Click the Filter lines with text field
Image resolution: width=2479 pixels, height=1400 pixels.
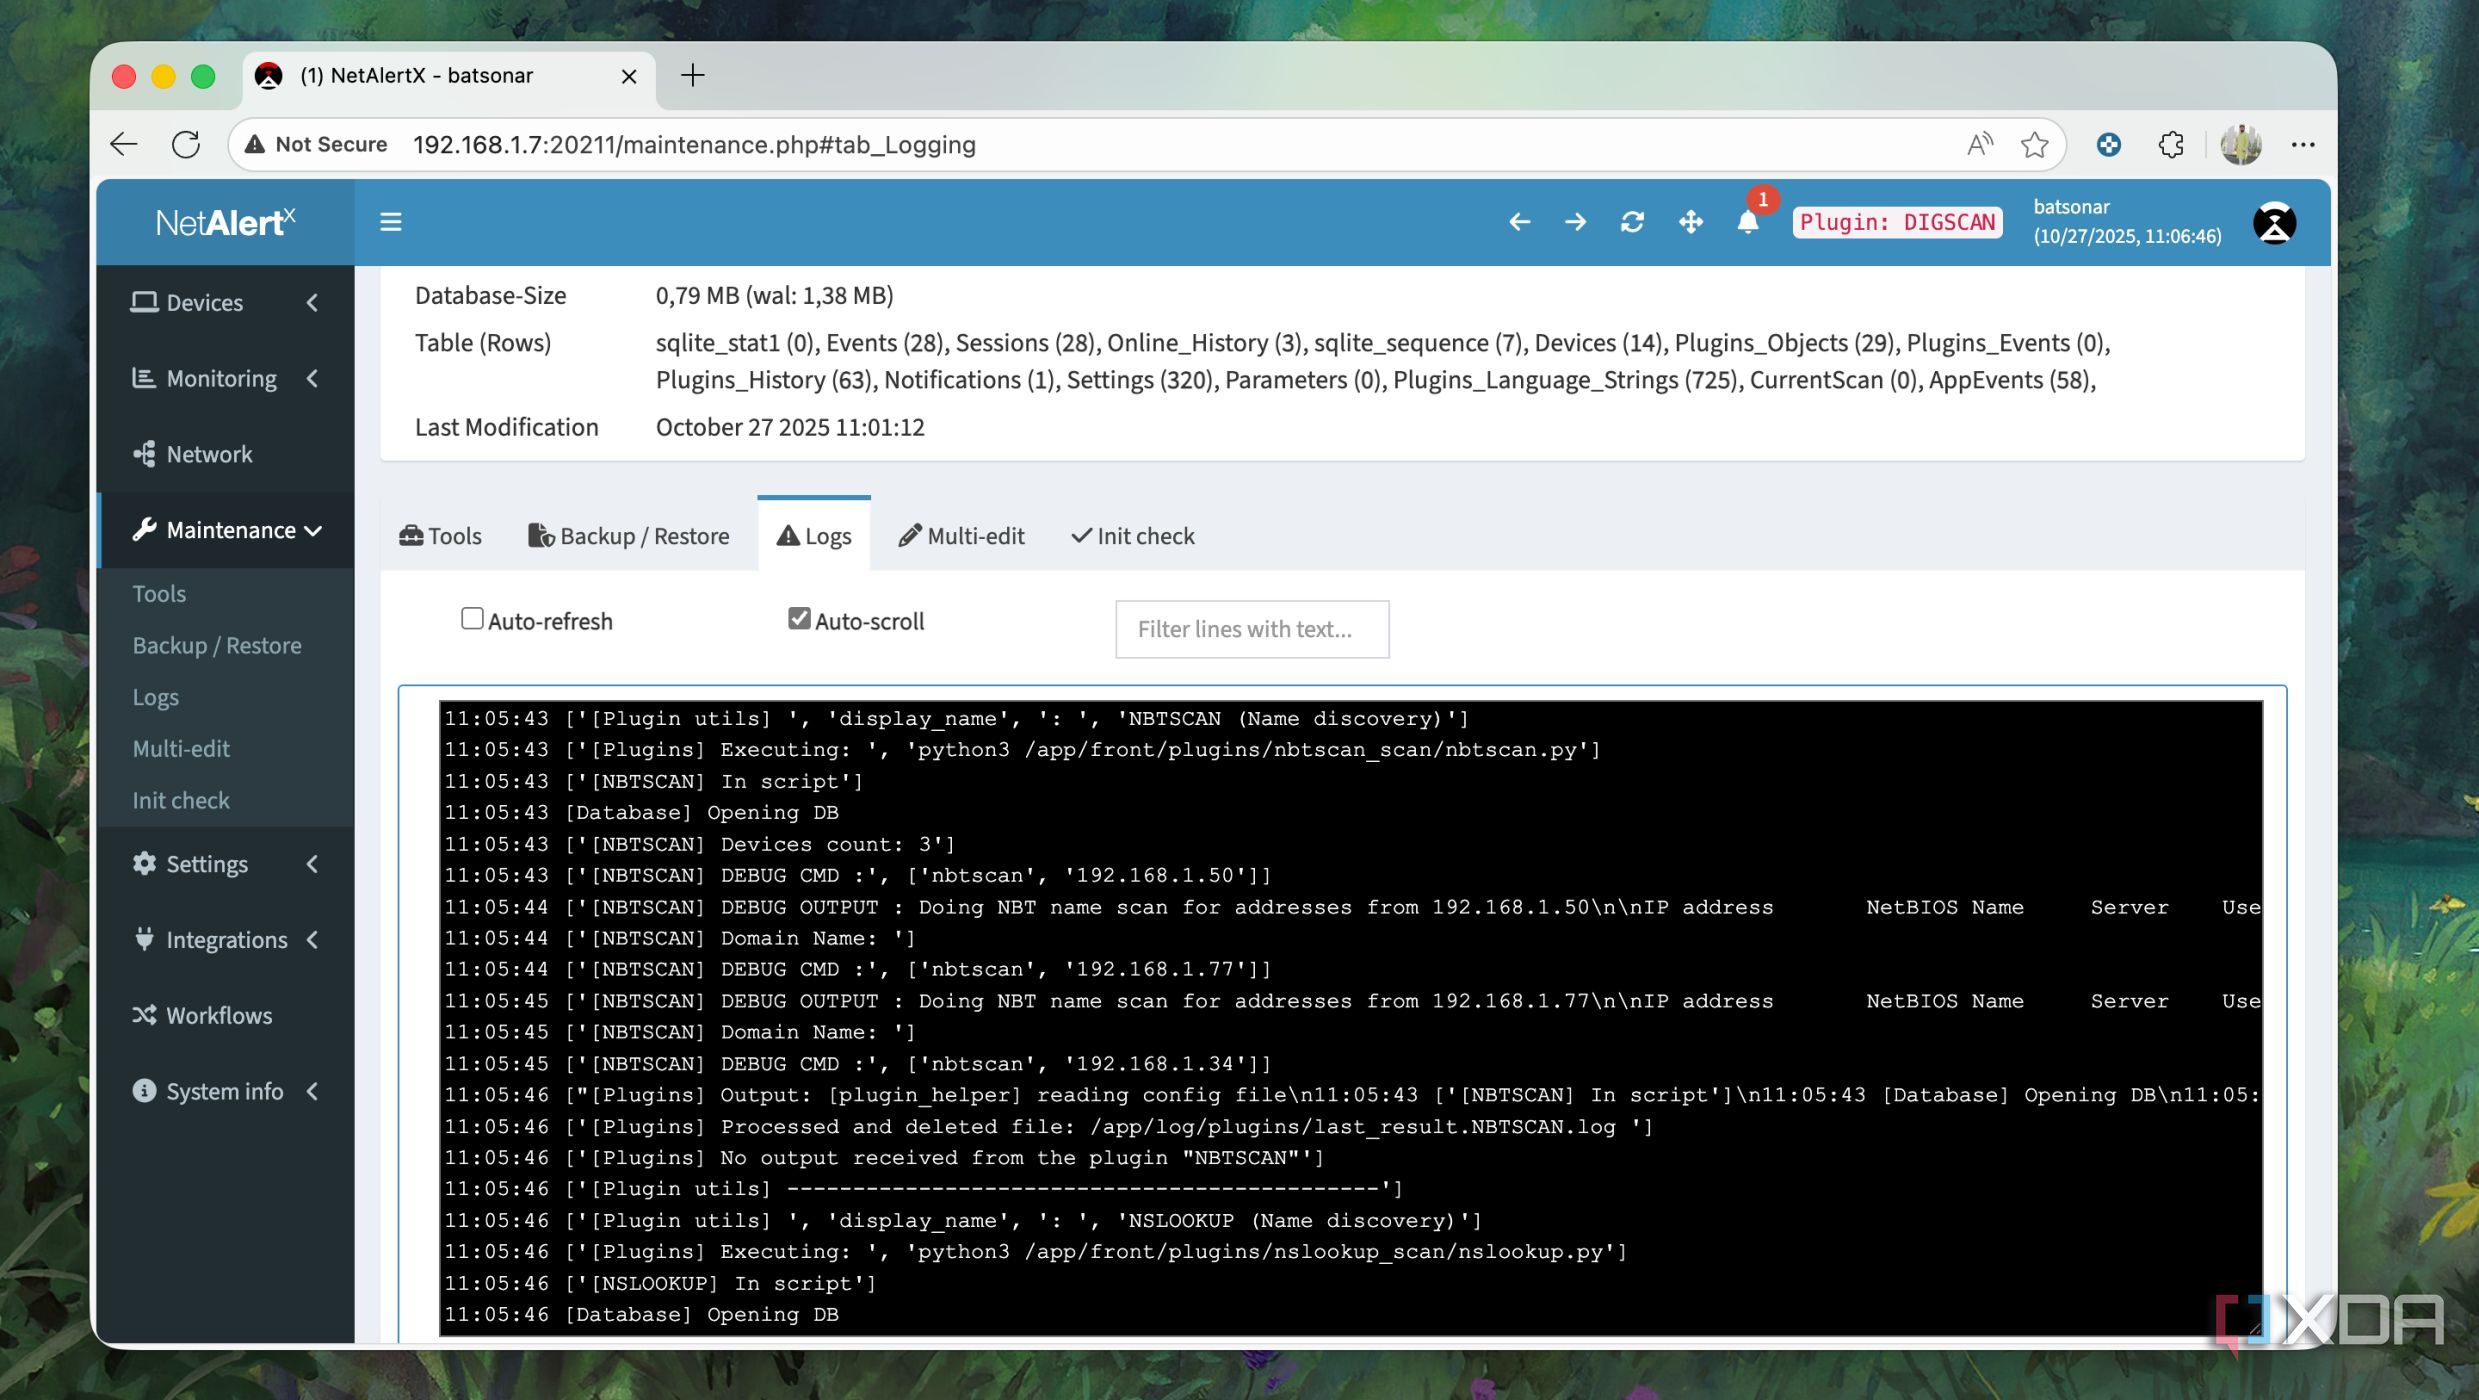[x=1252, y=629]
